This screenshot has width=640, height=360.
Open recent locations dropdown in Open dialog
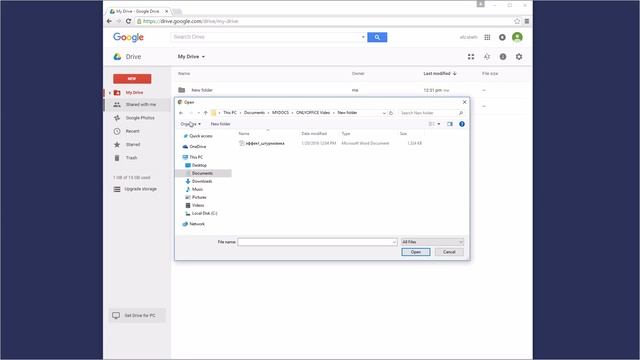[x=198, y=113]
